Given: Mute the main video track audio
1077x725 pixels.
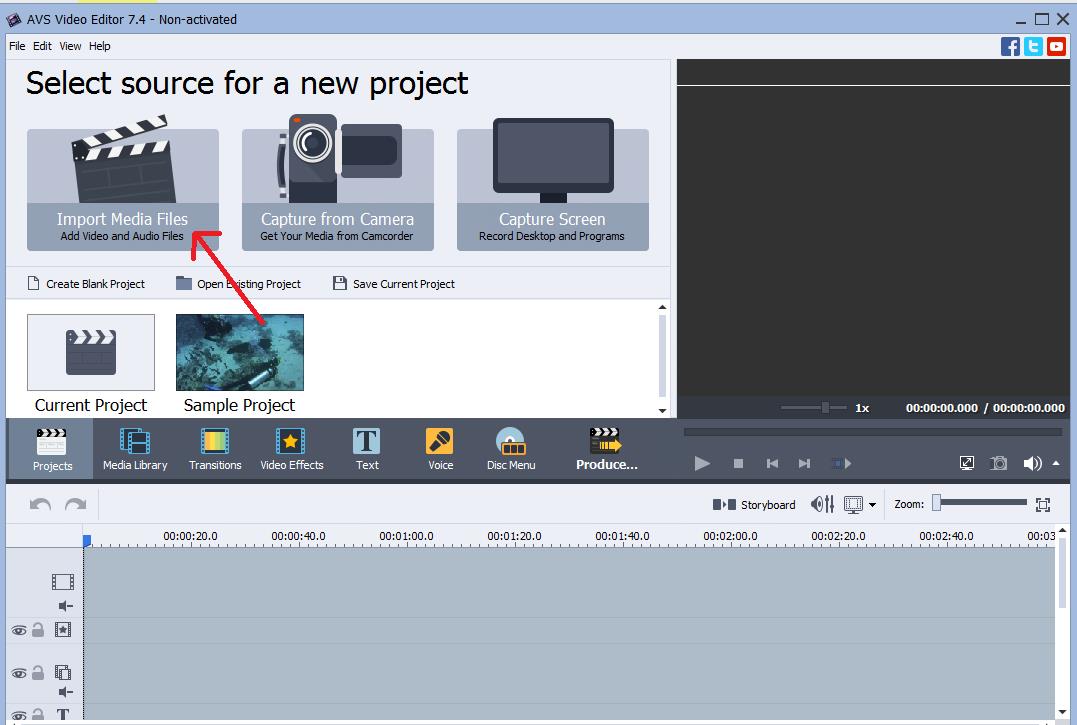Looking at the screenshot, I should [63, 605].
